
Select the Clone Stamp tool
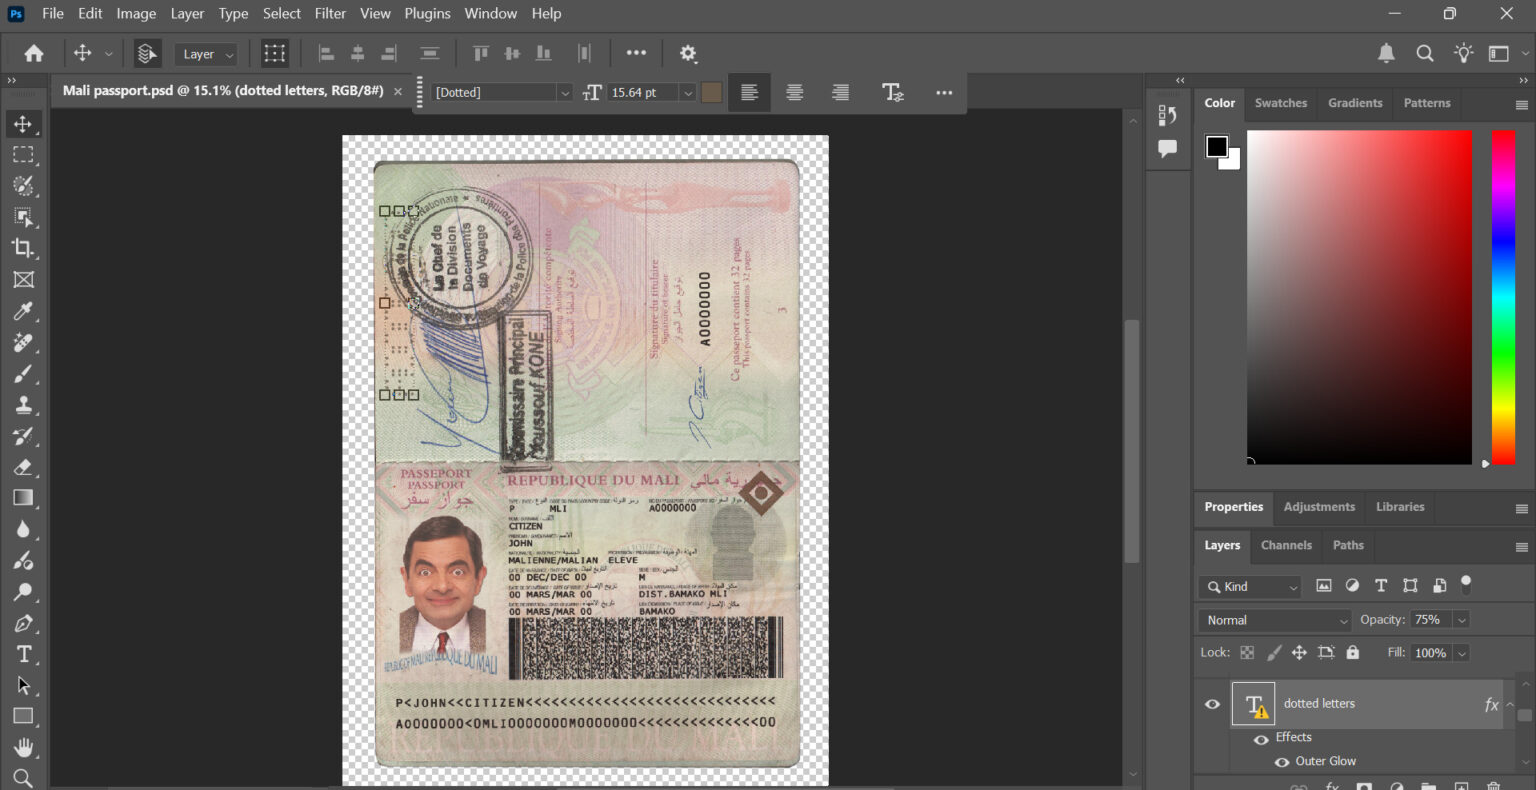pos(23,404)
